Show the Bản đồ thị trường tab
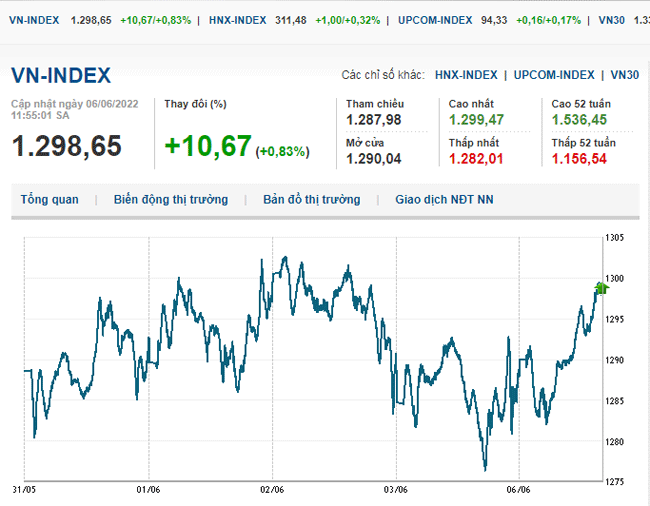The image size is (650, 506). click(x=311, y=199)
